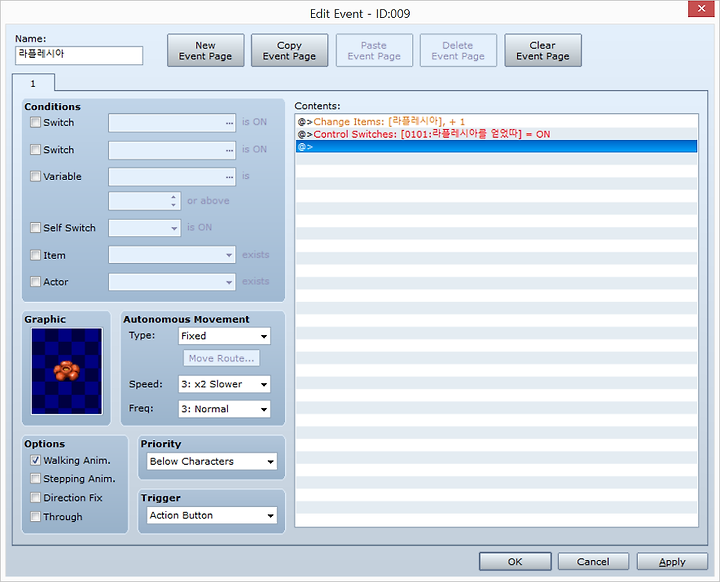This screenshot has height=582, width=720.
Task: Open the Trigger dropdown Action Button
Action: [212, 515]
